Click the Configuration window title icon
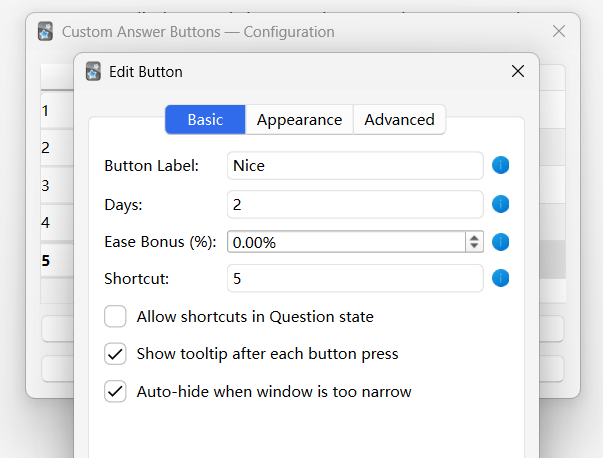This screenshot has width=603, height=458. click(x=45, y=31)
